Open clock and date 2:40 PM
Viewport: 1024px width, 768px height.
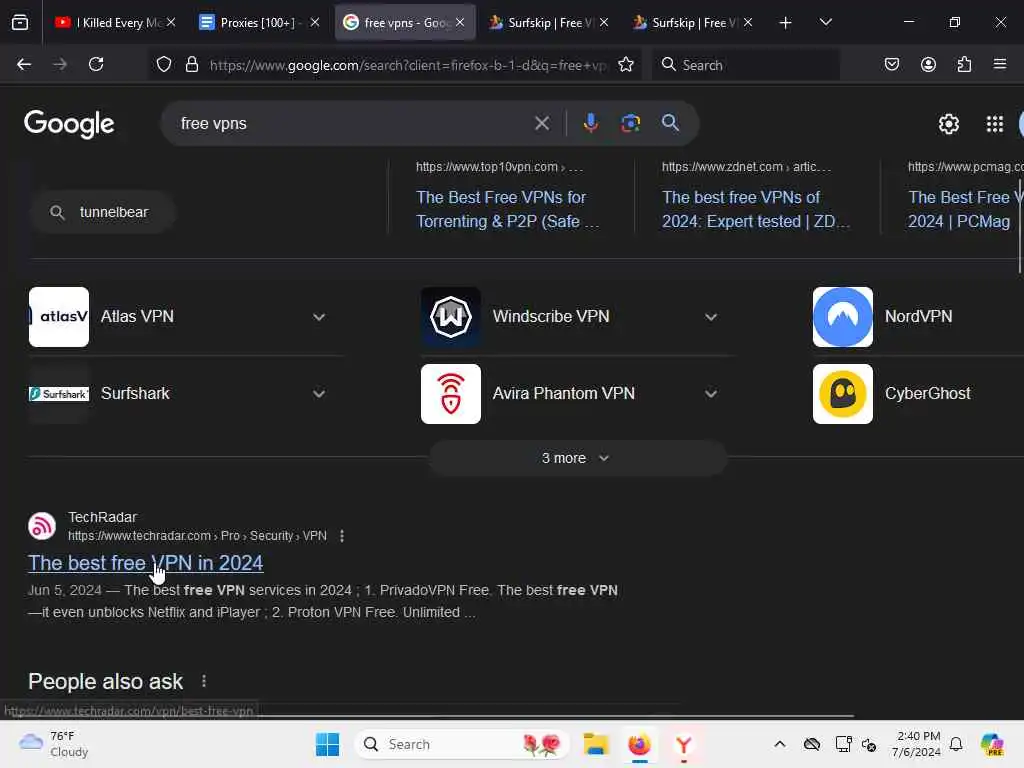[x=916, y=744]
